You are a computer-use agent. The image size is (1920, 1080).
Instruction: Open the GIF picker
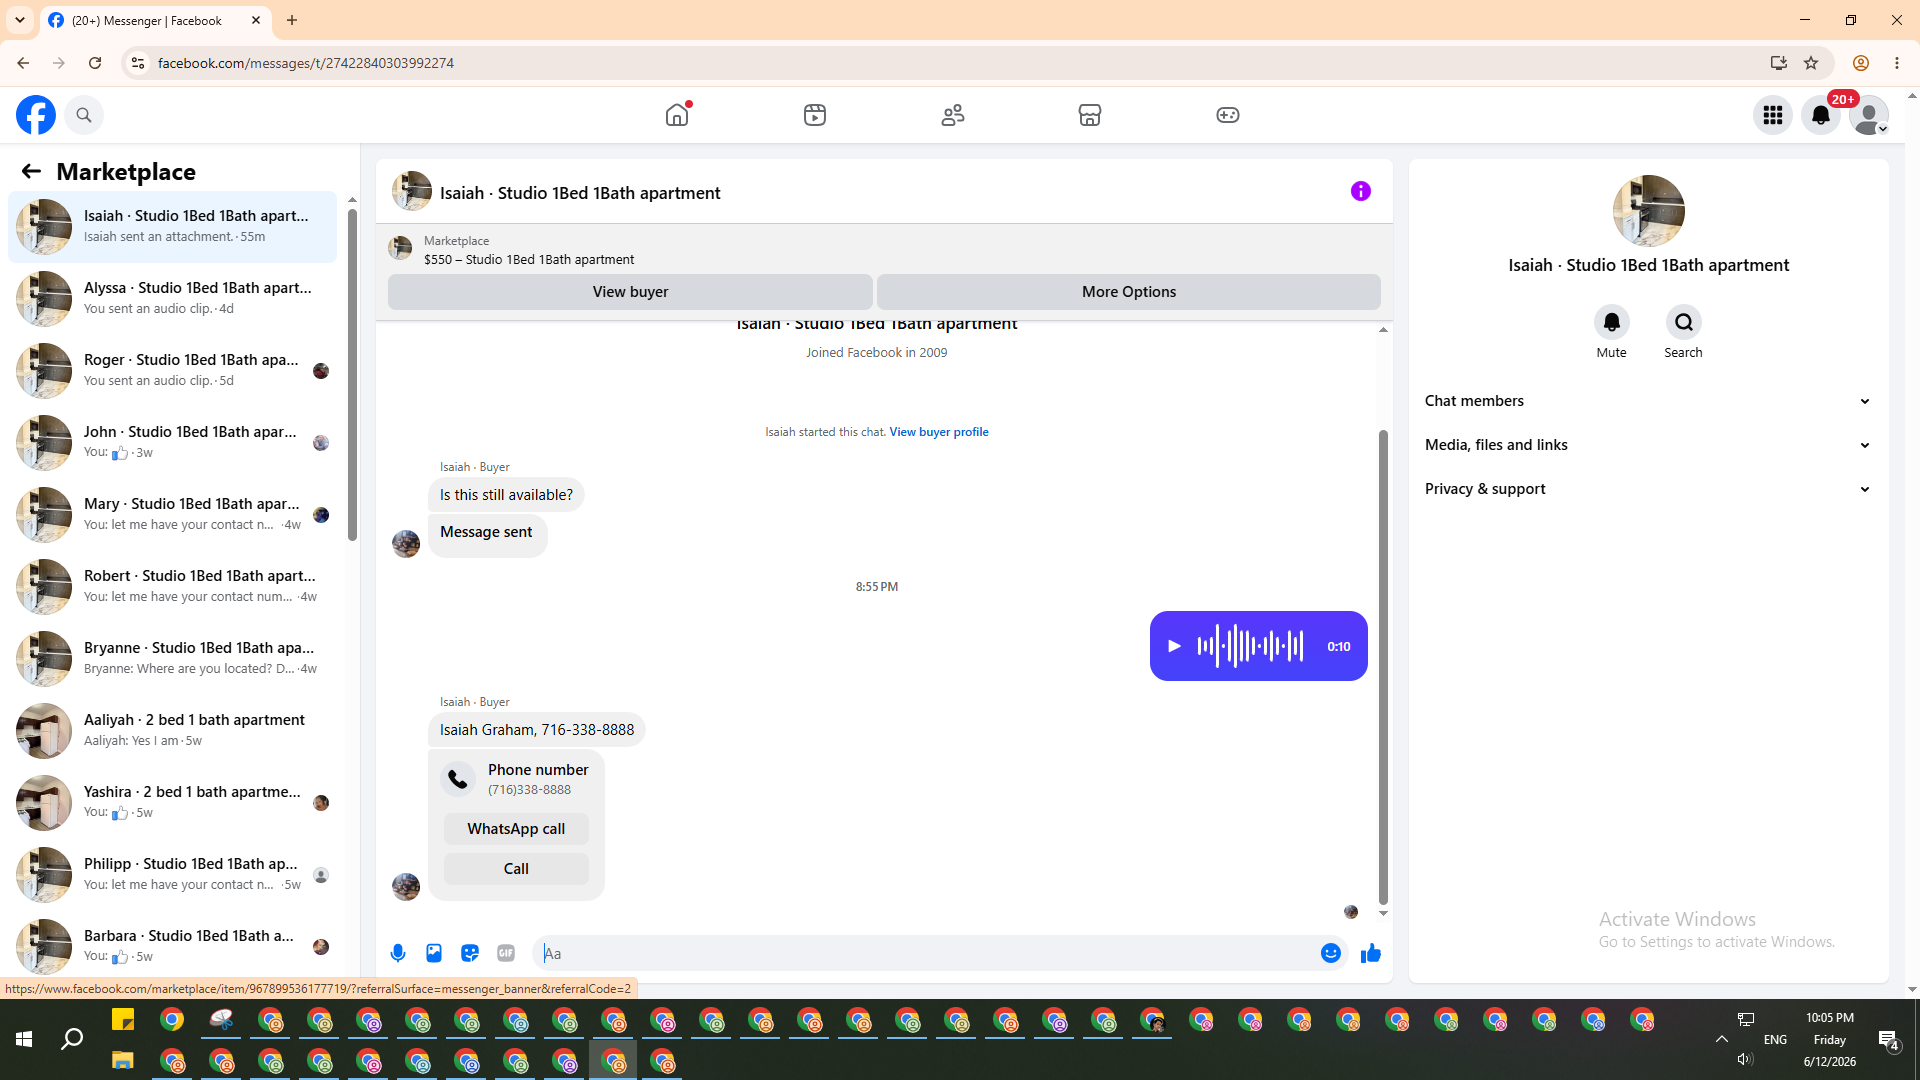[x=506, y=954]
